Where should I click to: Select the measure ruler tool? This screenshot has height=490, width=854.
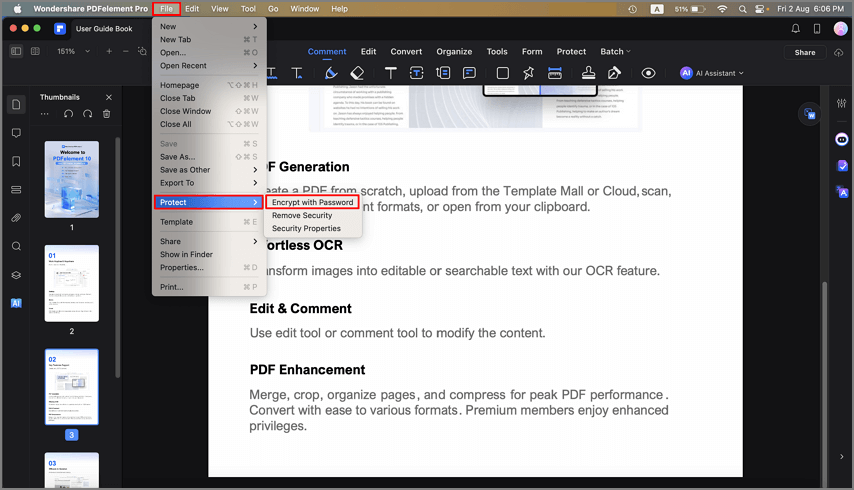point(555,73)
